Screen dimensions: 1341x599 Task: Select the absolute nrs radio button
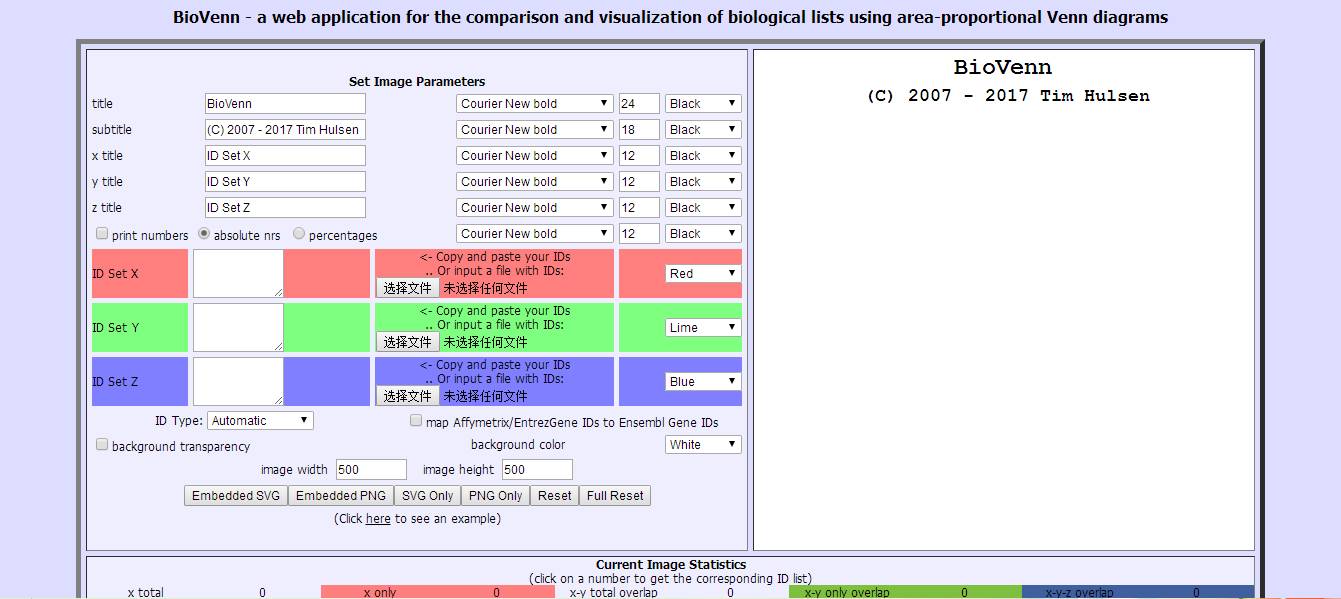click(205, 233)
